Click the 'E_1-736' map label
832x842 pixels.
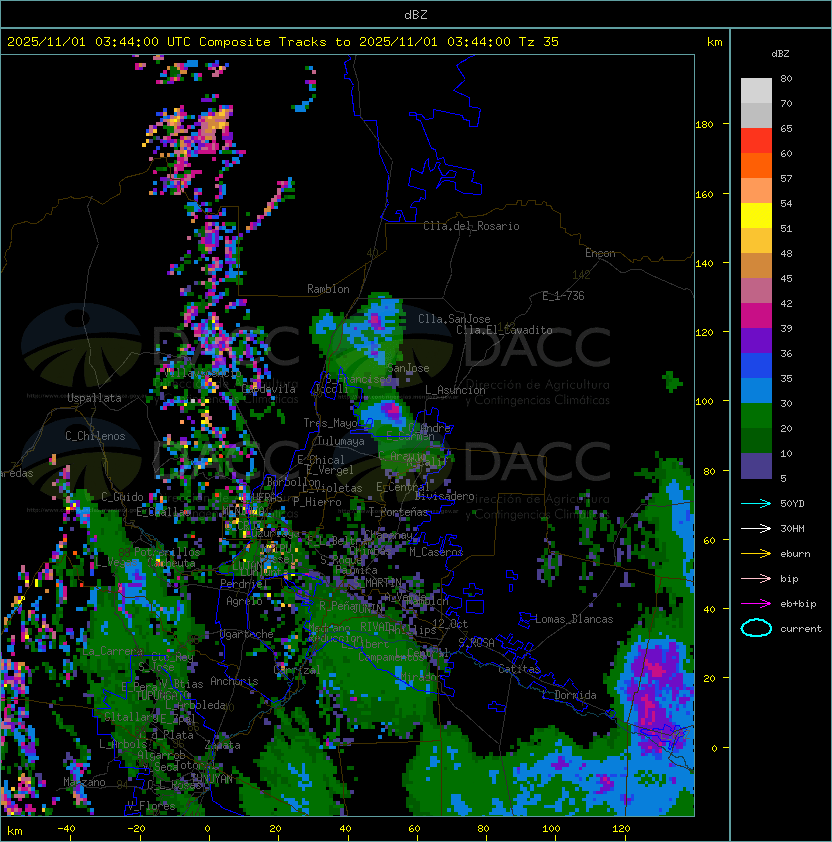point(563,296)
